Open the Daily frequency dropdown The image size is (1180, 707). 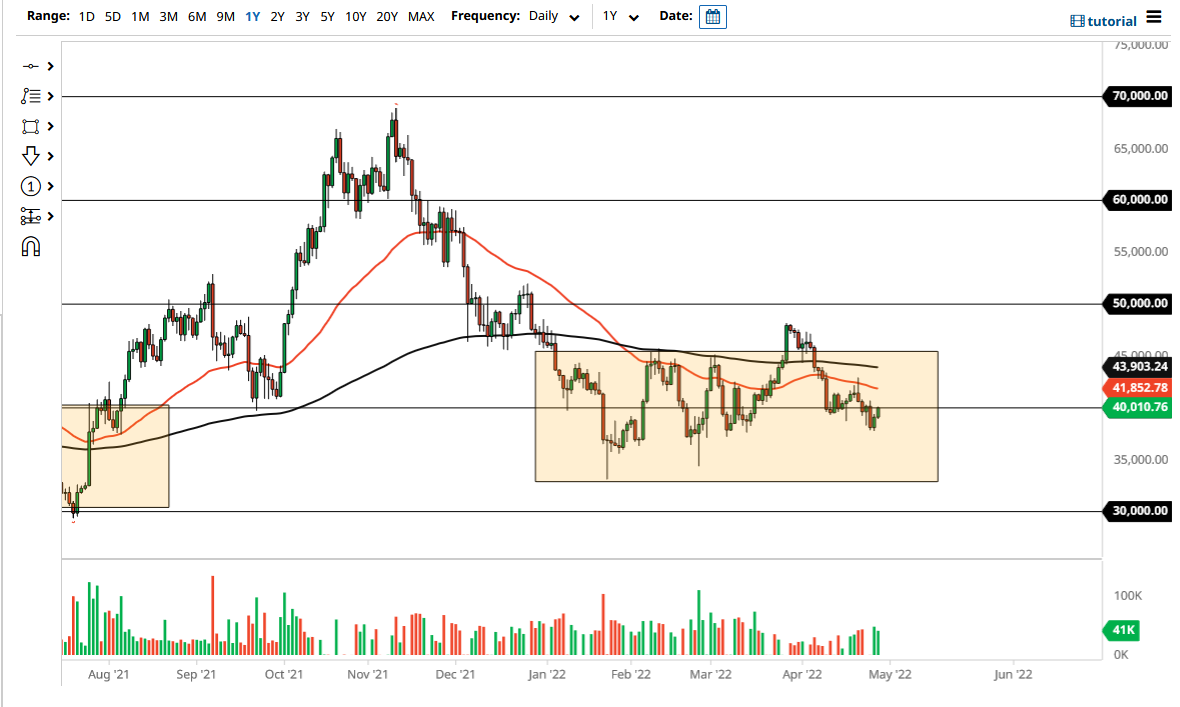(x=555, y=16)
